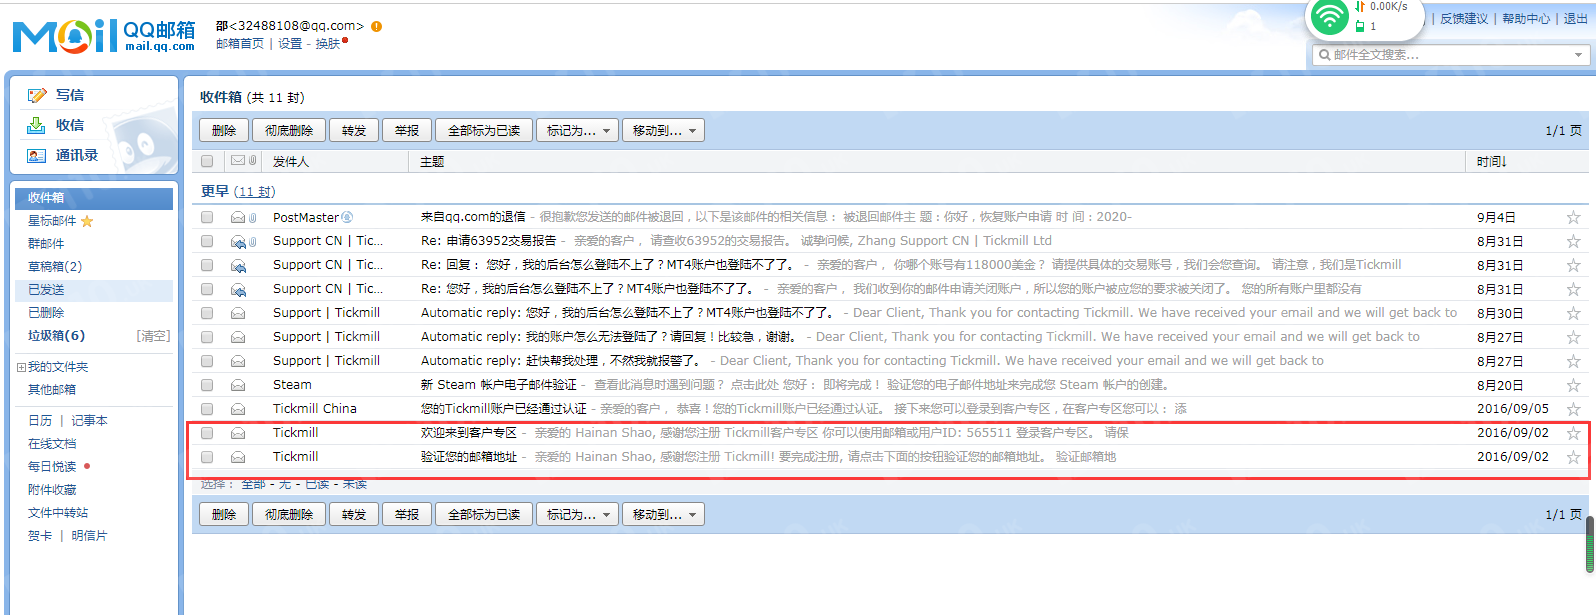Image resolution: width=1596 pixels, height=615 pixels.
Task: Click the open-envelope icon on the PostMaster row
Action: coord(238,217)
